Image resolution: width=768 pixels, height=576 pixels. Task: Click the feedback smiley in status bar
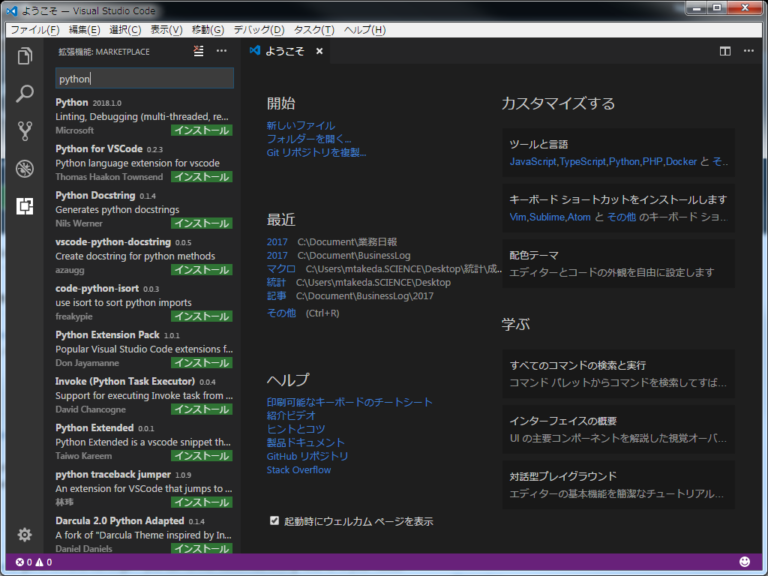tap(744, 562)
